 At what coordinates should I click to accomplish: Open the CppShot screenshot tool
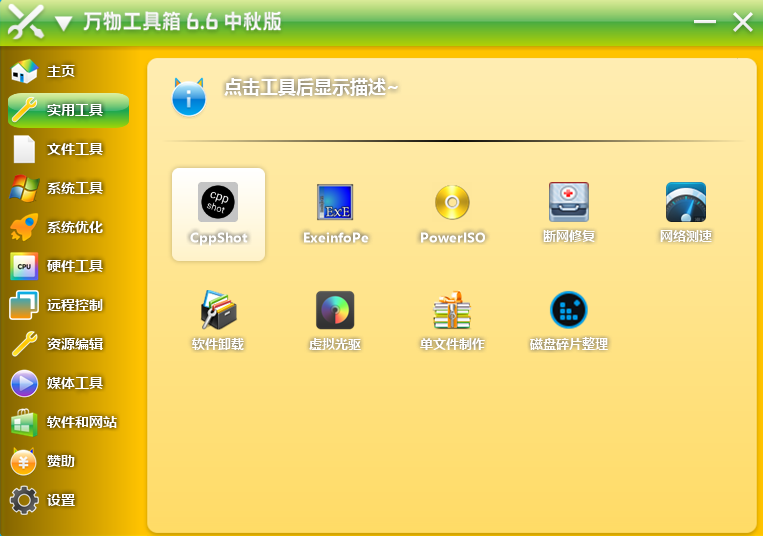[218, 214]
